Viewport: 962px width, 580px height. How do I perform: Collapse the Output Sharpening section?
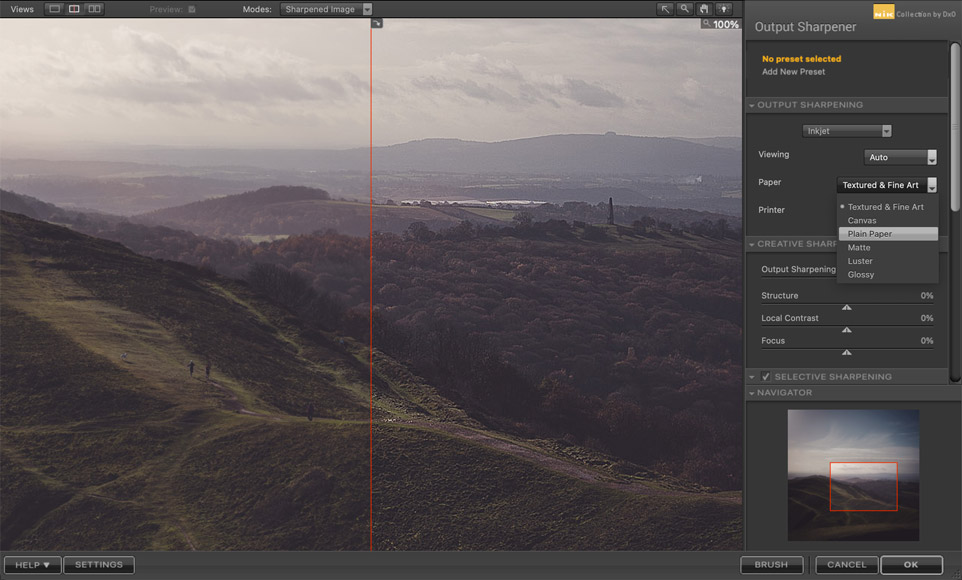tap(751, 105)
